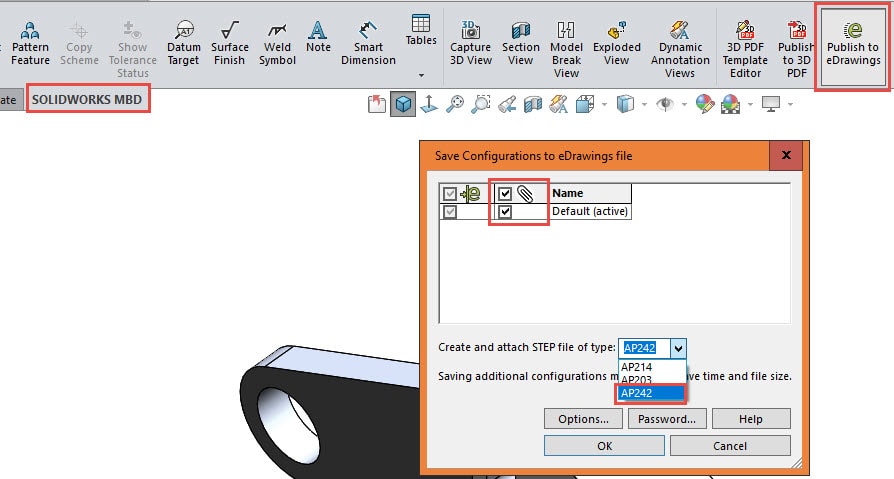Confirm with the OK button
894x479 pixels.
(604, 446)
